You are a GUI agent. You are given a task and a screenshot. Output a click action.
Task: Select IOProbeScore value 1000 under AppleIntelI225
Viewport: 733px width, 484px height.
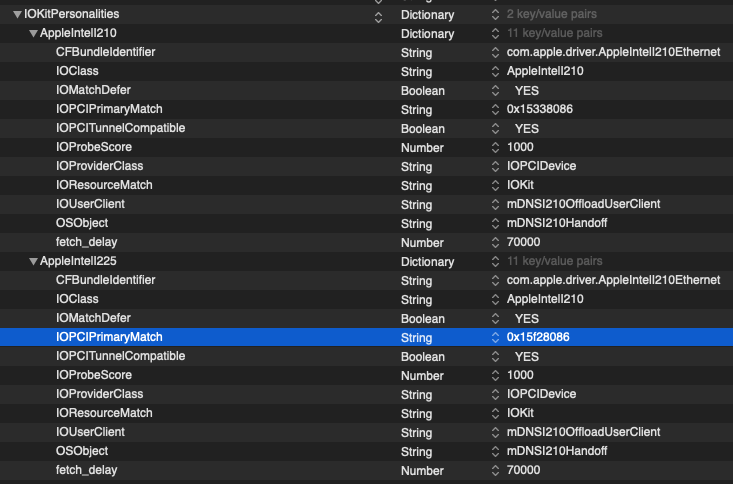pyautogui.click(x=520, y=375)
